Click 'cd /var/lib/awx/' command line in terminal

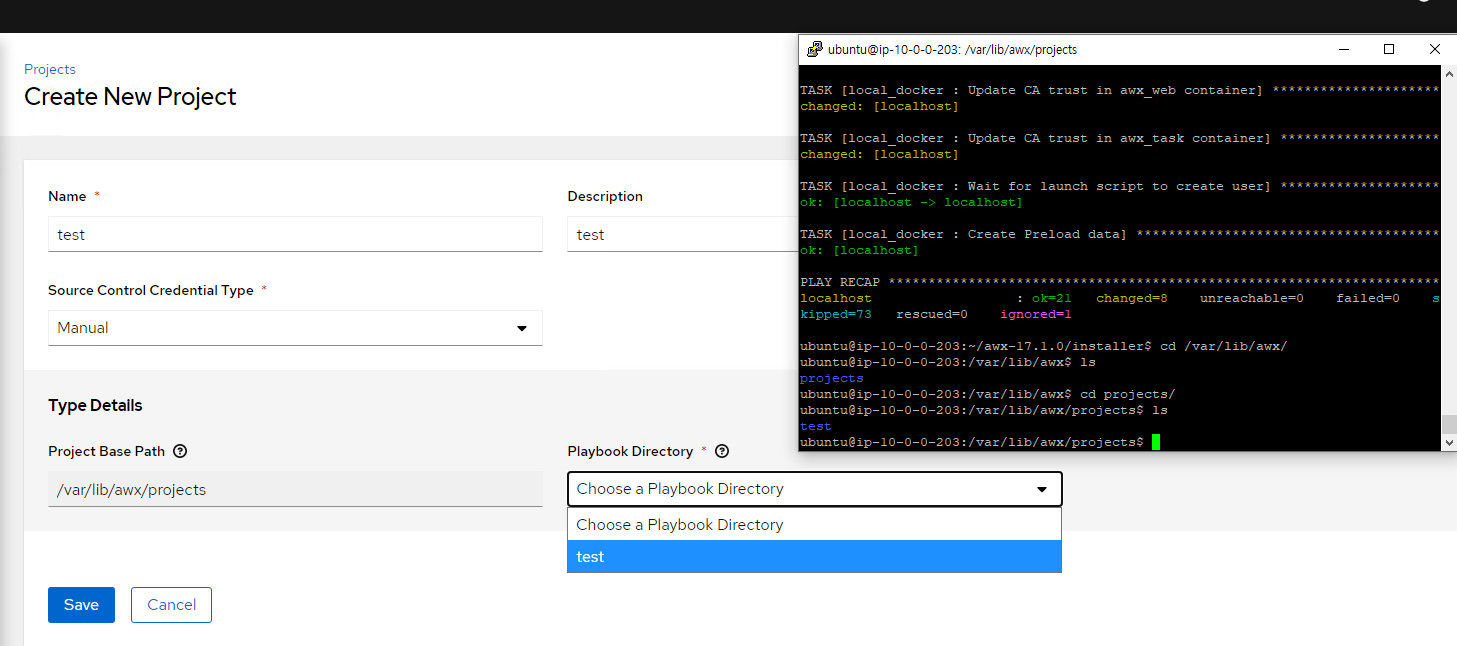[x=1043, y=346]
